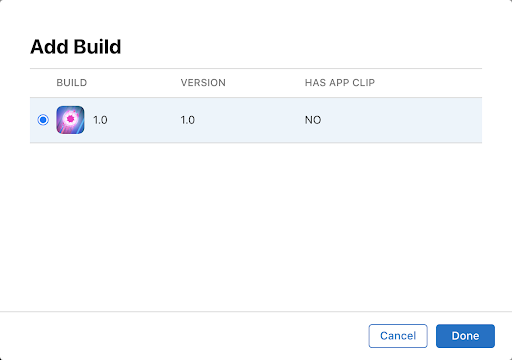The height and width of the screenshot is (360, 512).
Task: Click the white outlined Cancel button
Action: (398, 336)
